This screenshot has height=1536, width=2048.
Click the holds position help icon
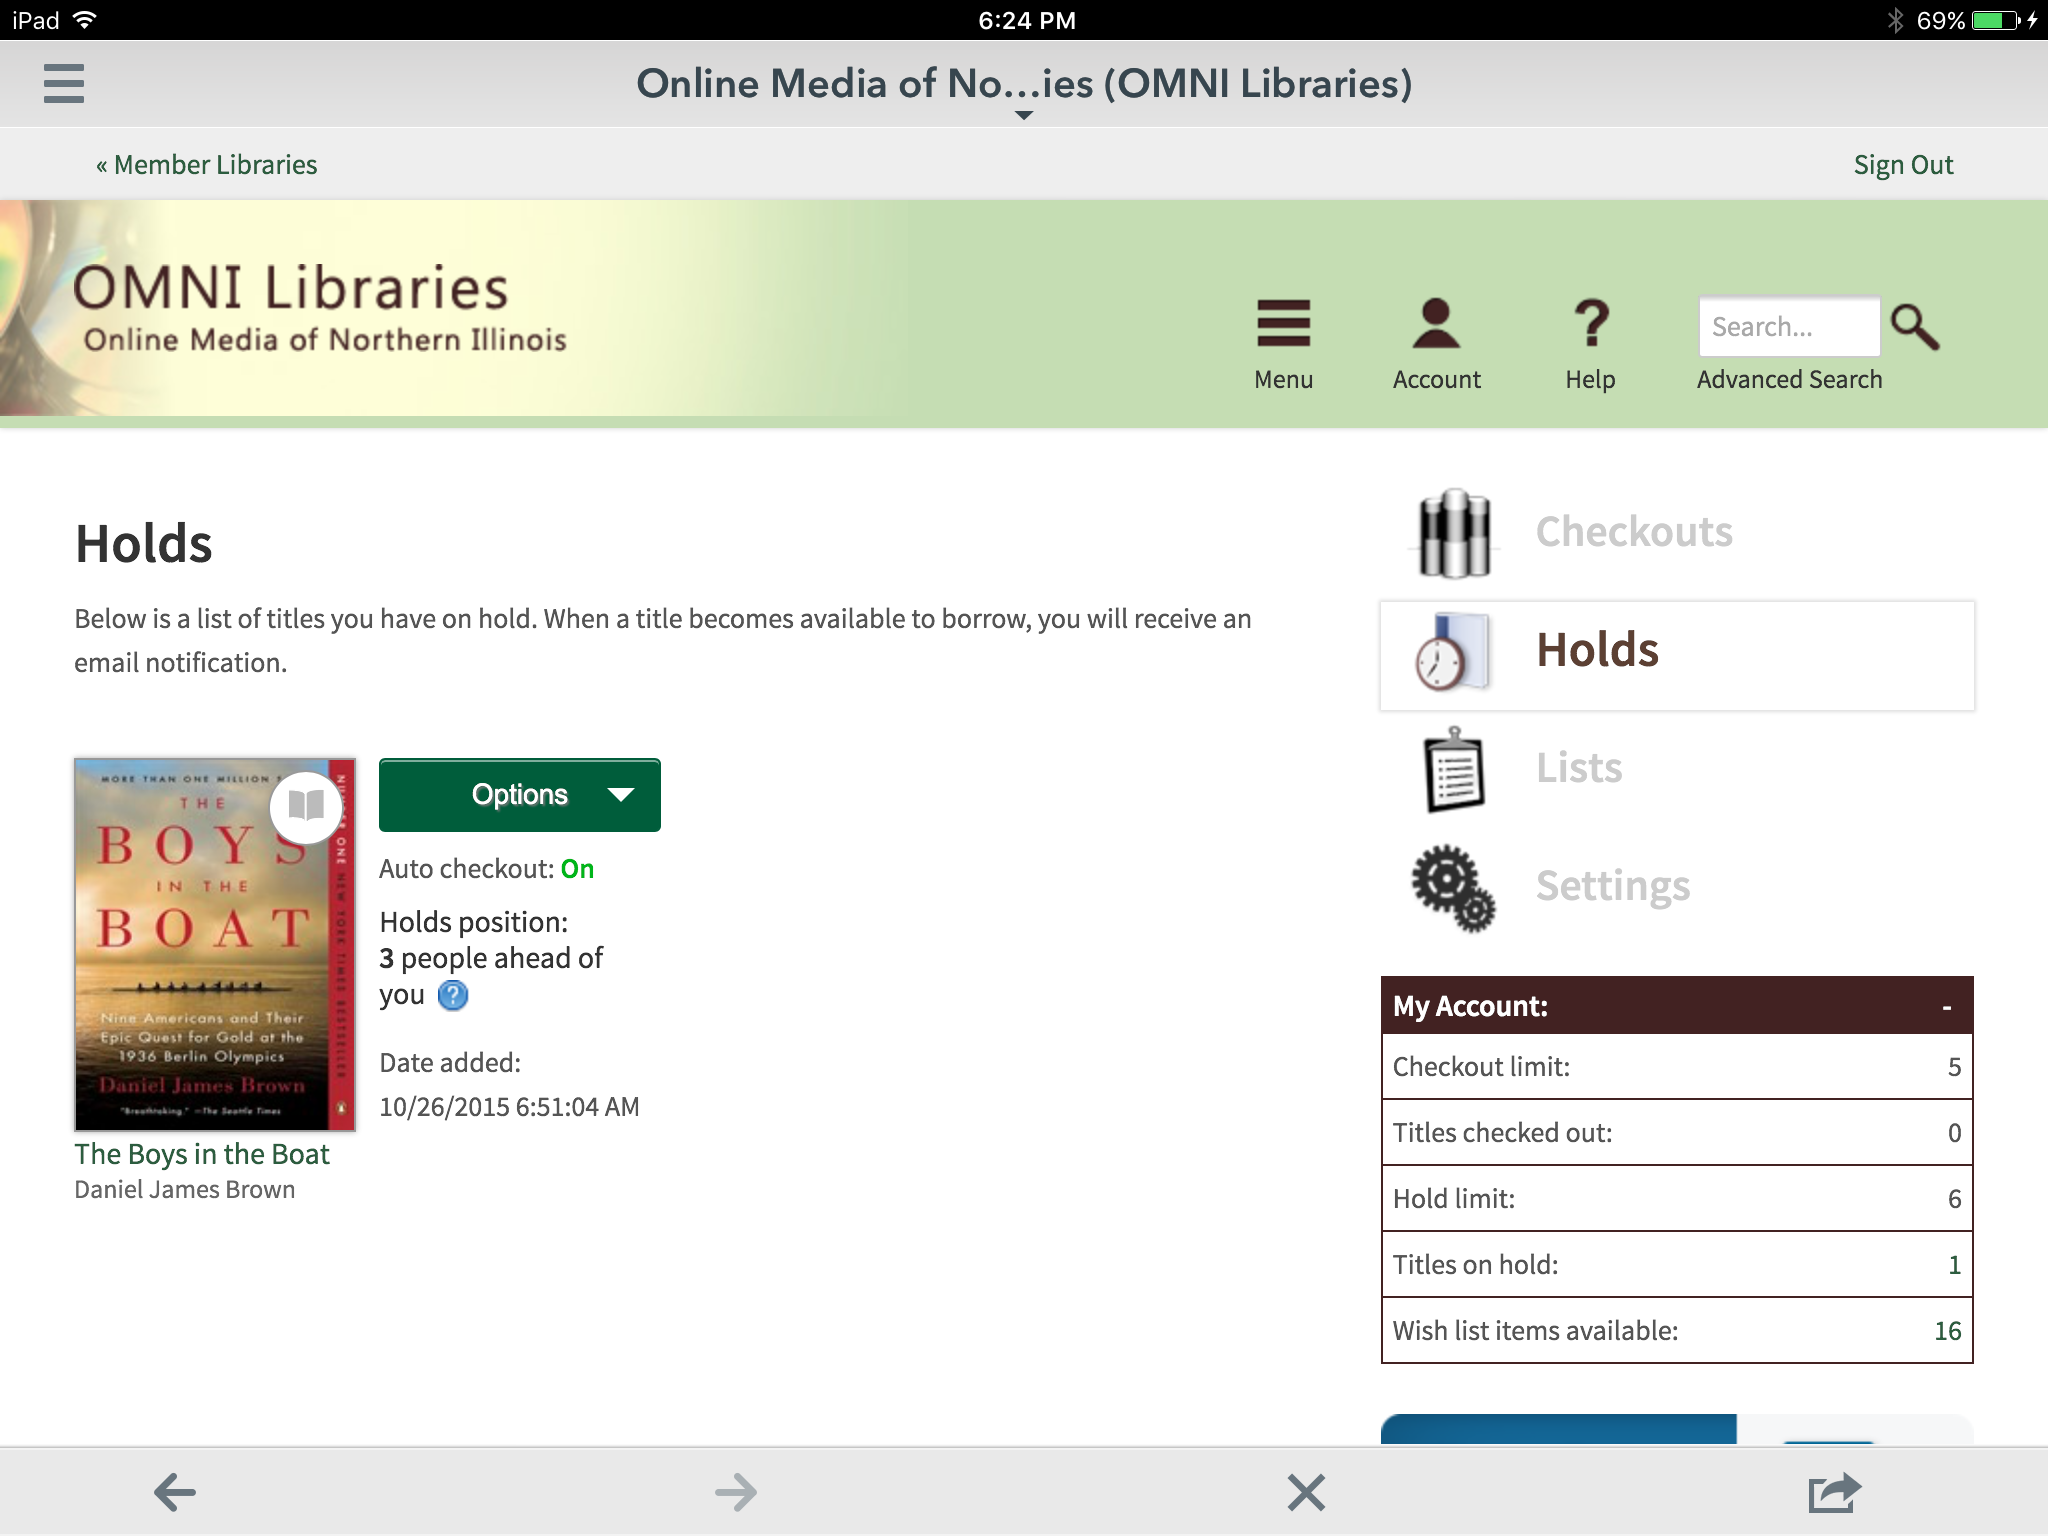tap(453, 996)
